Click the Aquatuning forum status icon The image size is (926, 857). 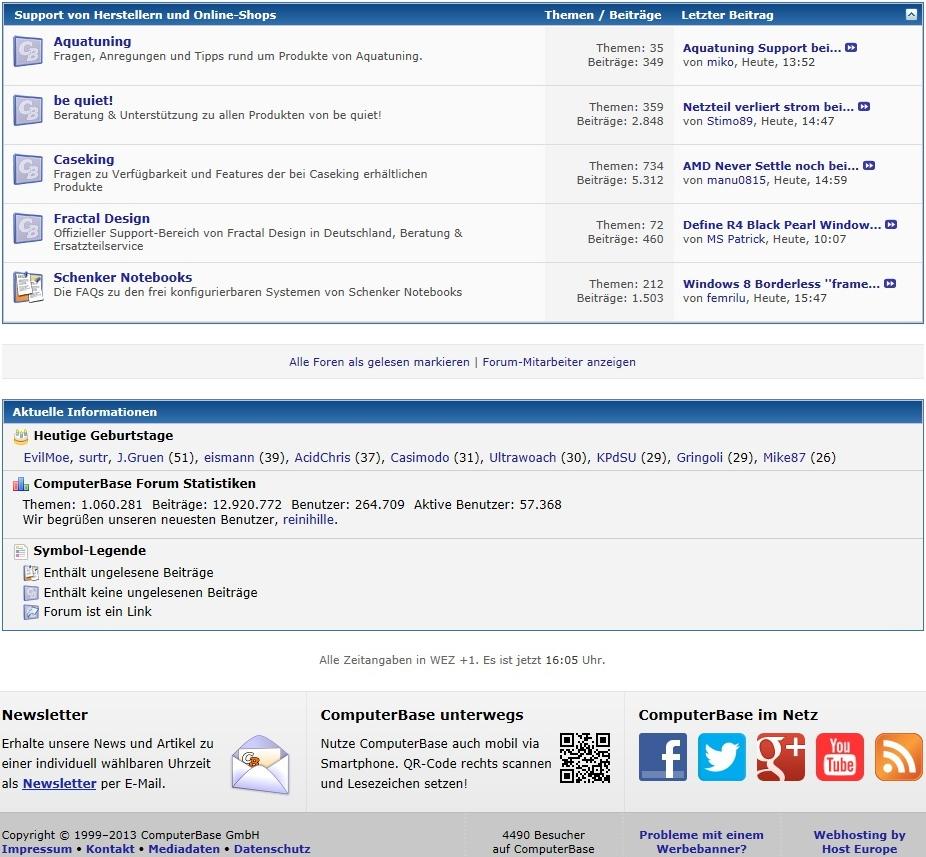coord(28,51)
